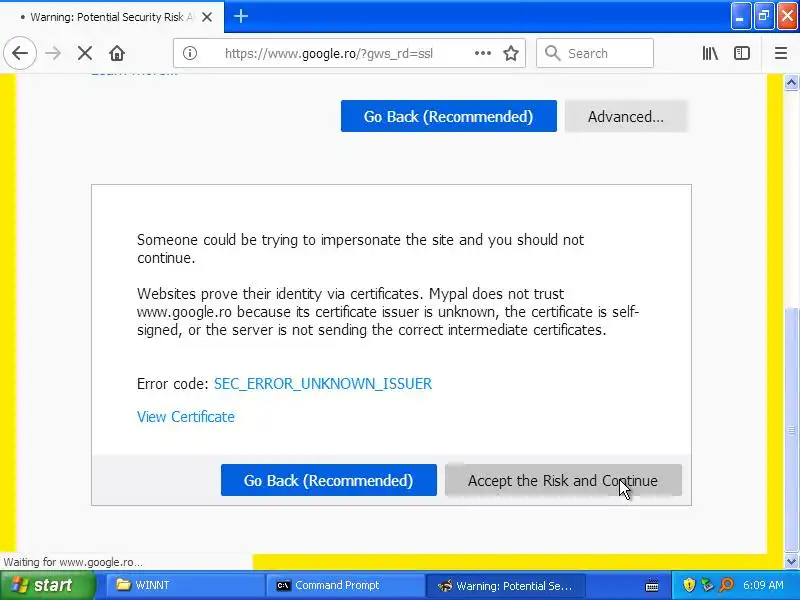800x600 pixels.
Task: Open page actions three-dots menu
Action: pyautogui.click(x=482, y=53)
